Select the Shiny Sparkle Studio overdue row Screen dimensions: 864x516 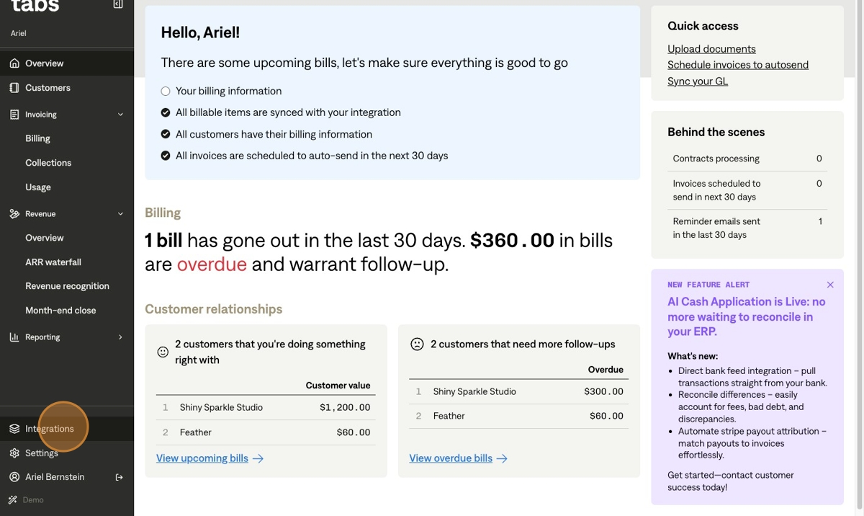[x=518, y=392]
